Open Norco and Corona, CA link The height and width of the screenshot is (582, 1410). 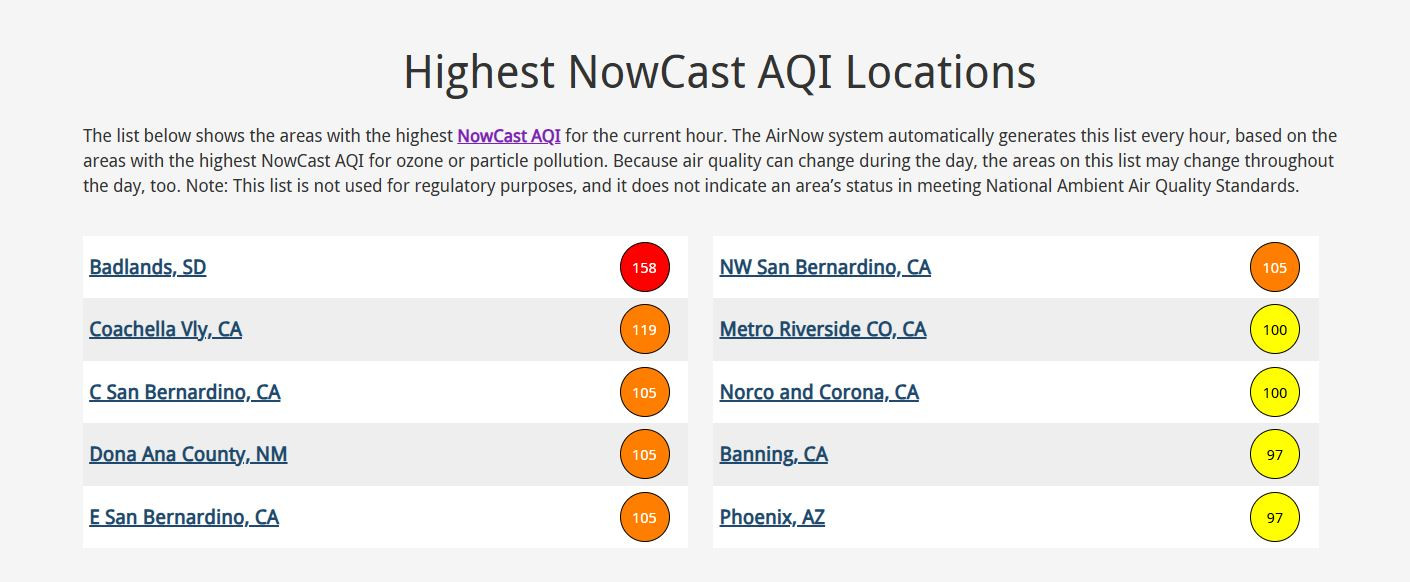(819, 392)
